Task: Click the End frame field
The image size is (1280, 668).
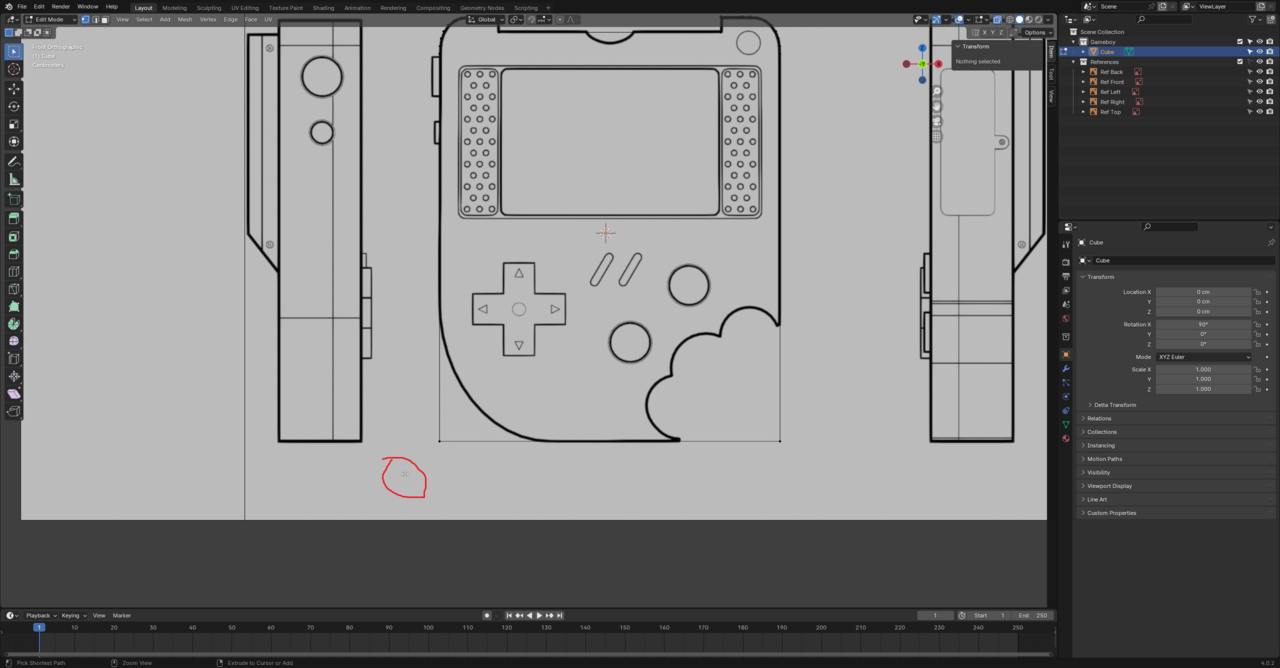Action: point(1033,615)
